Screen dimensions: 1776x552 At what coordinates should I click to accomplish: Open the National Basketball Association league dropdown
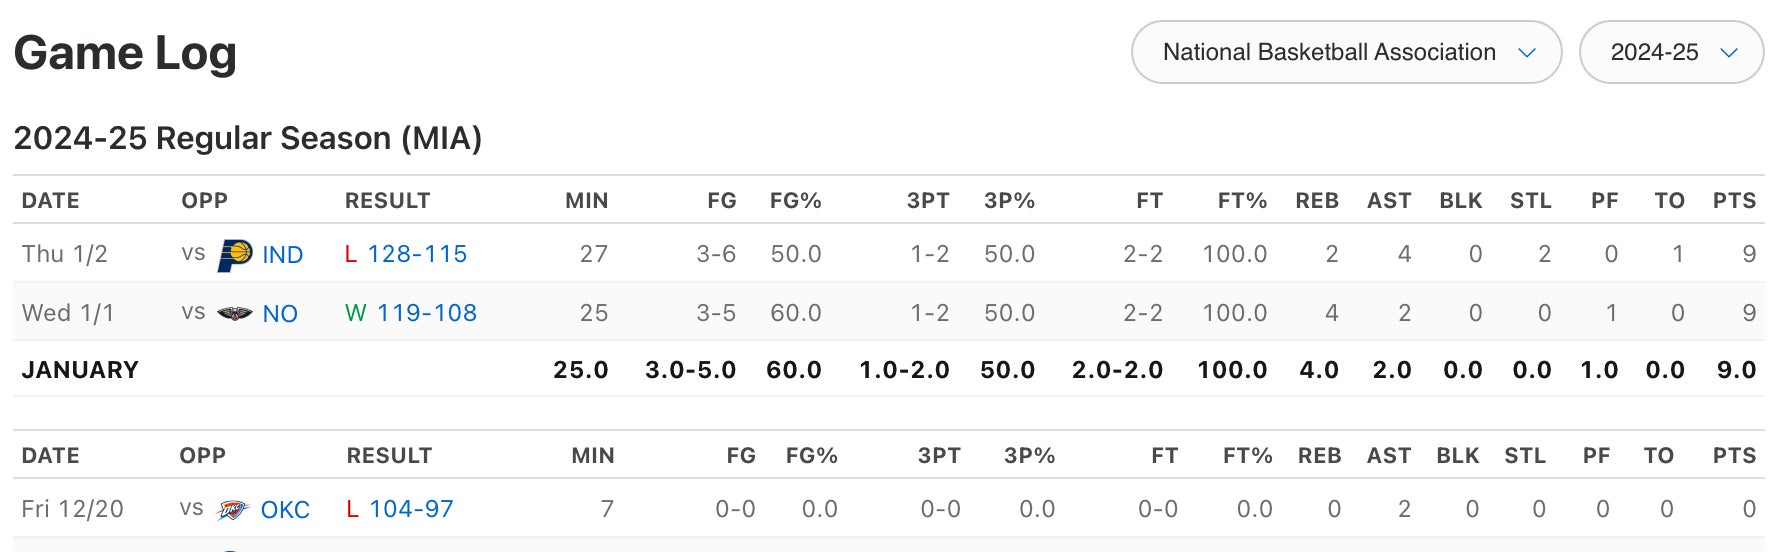coord(1345,52)
